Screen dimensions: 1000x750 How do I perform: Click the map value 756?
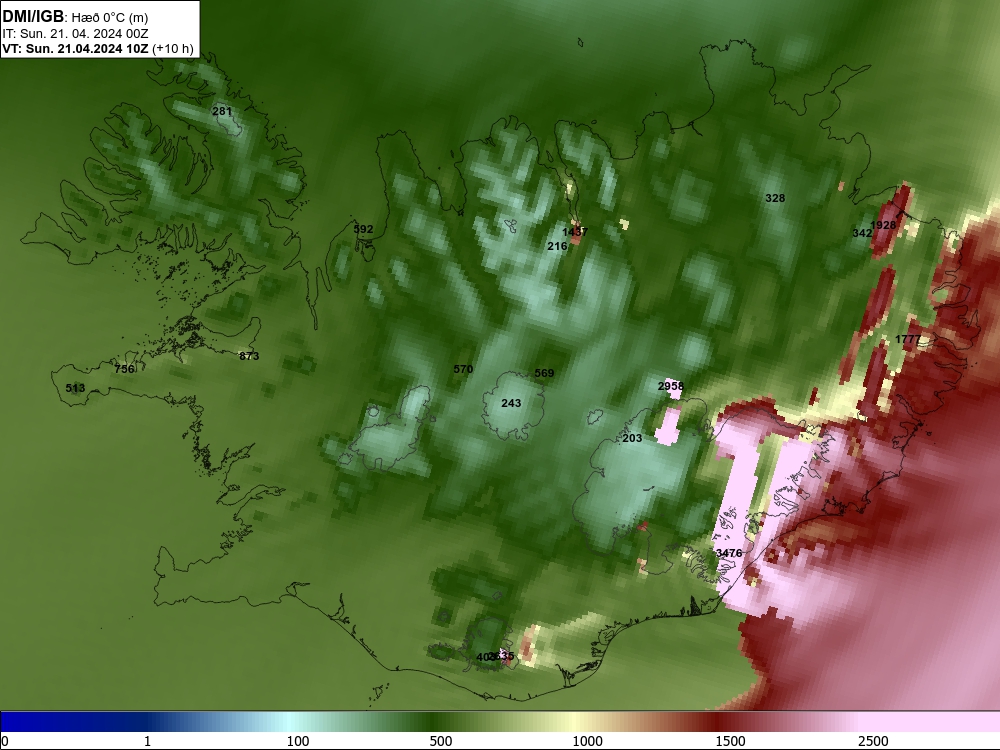click(x=124, y=369)
